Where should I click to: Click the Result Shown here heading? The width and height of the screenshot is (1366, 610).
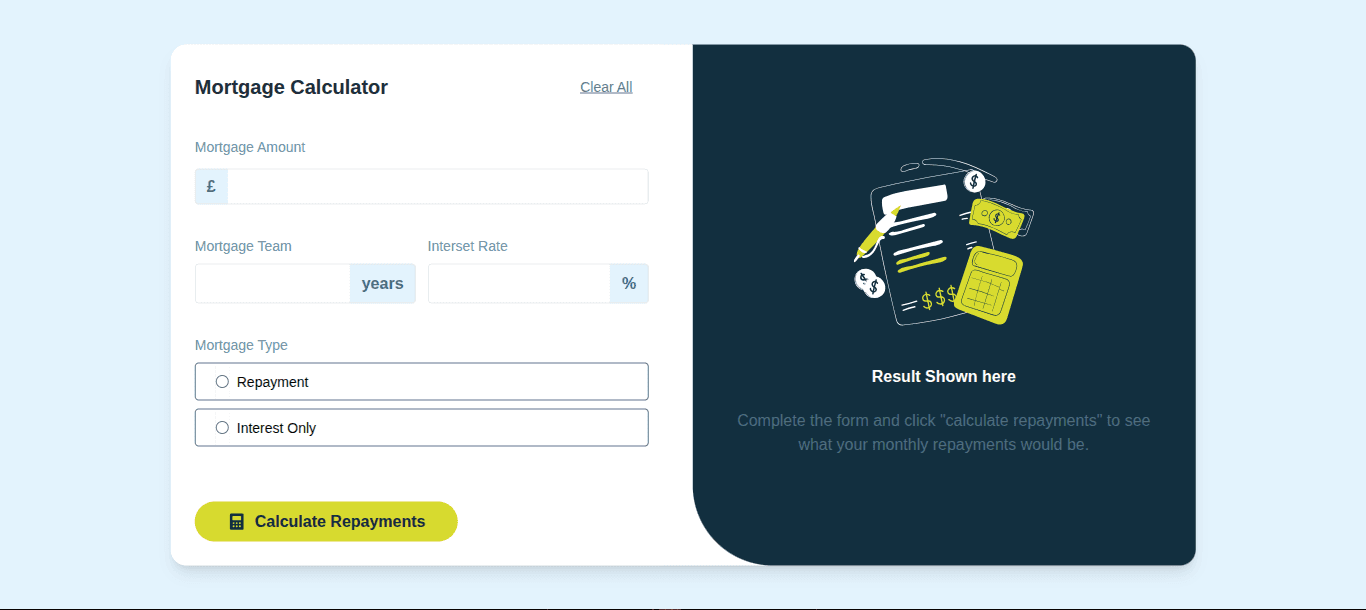coord(944,377)
